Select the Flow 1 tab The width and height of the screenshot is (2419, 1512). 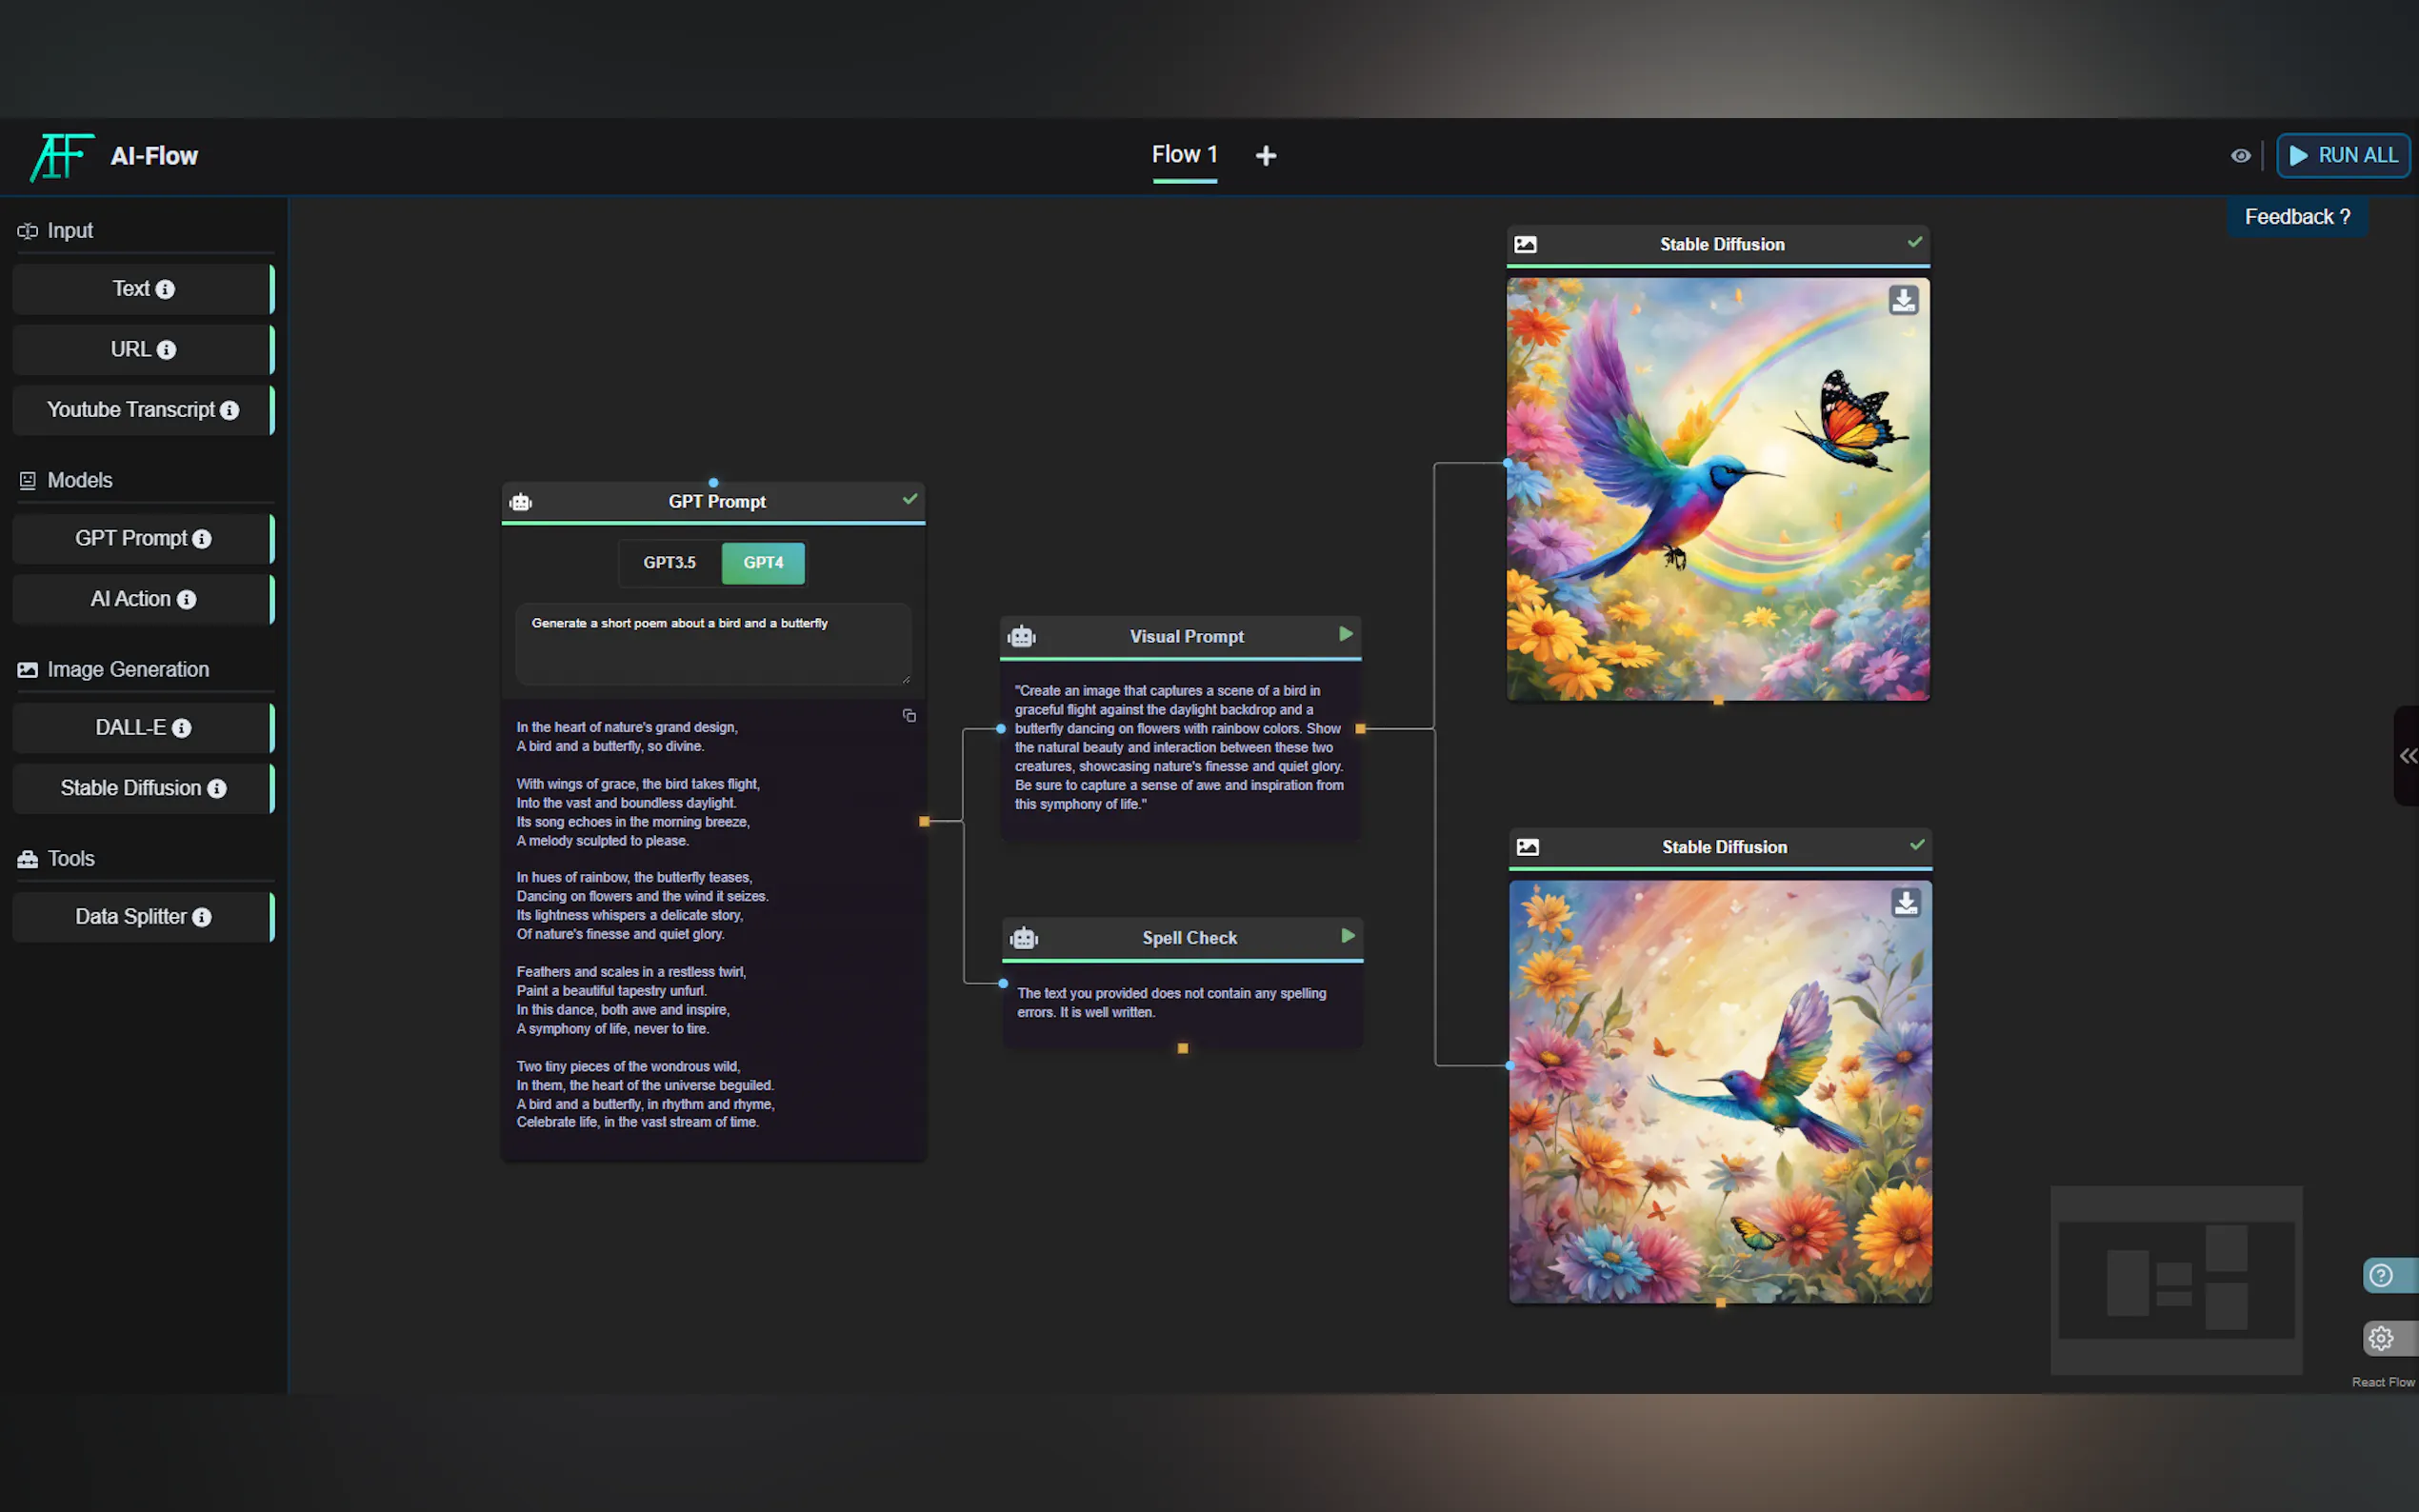1184,155
